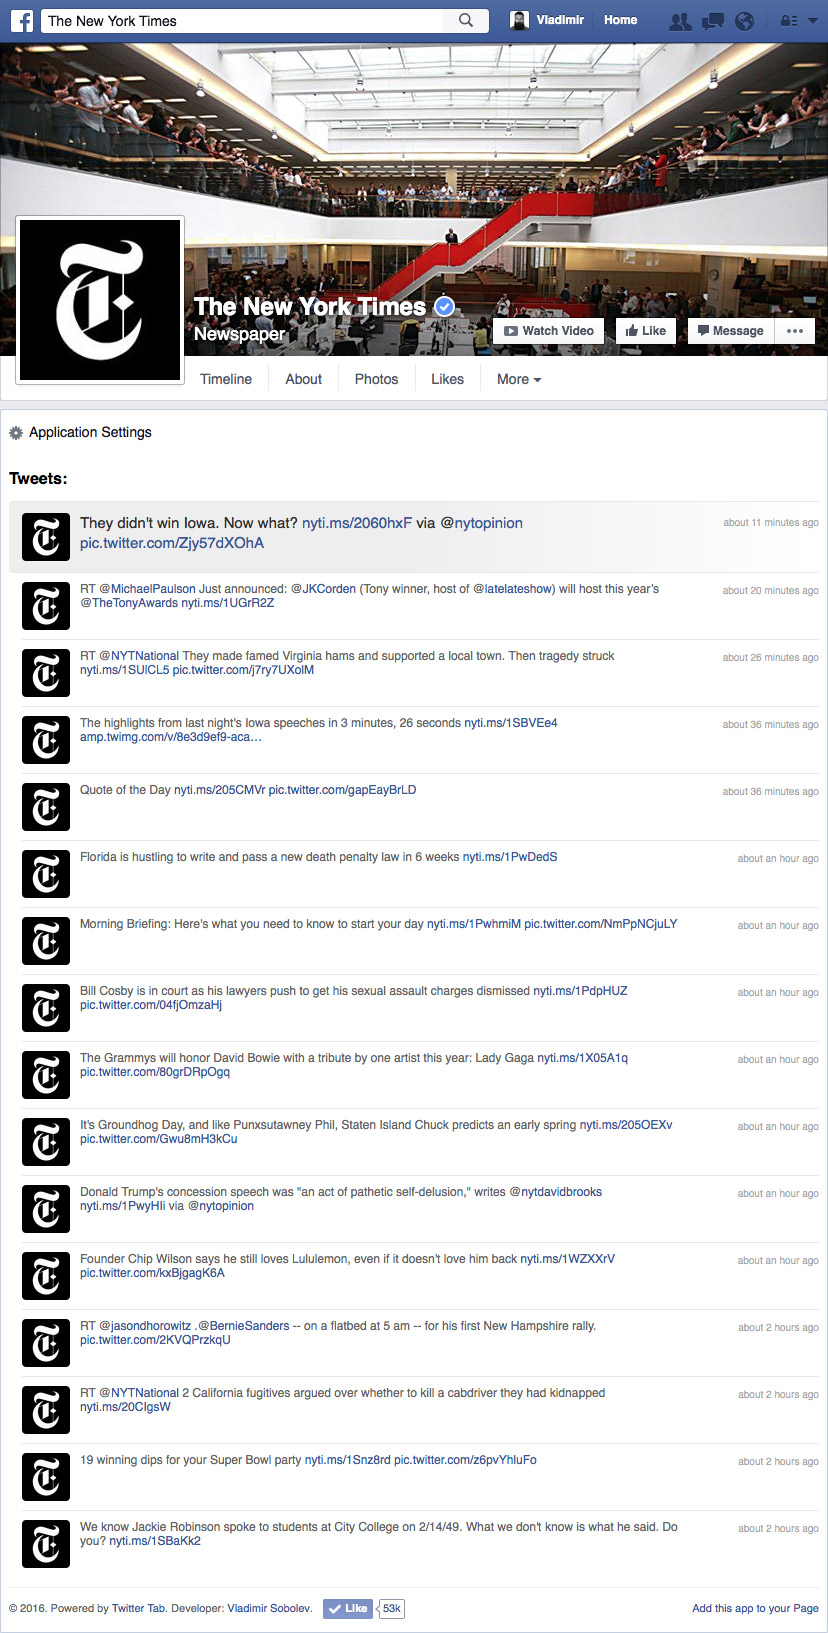Like the page using the cover Like button

coord(645,331)
